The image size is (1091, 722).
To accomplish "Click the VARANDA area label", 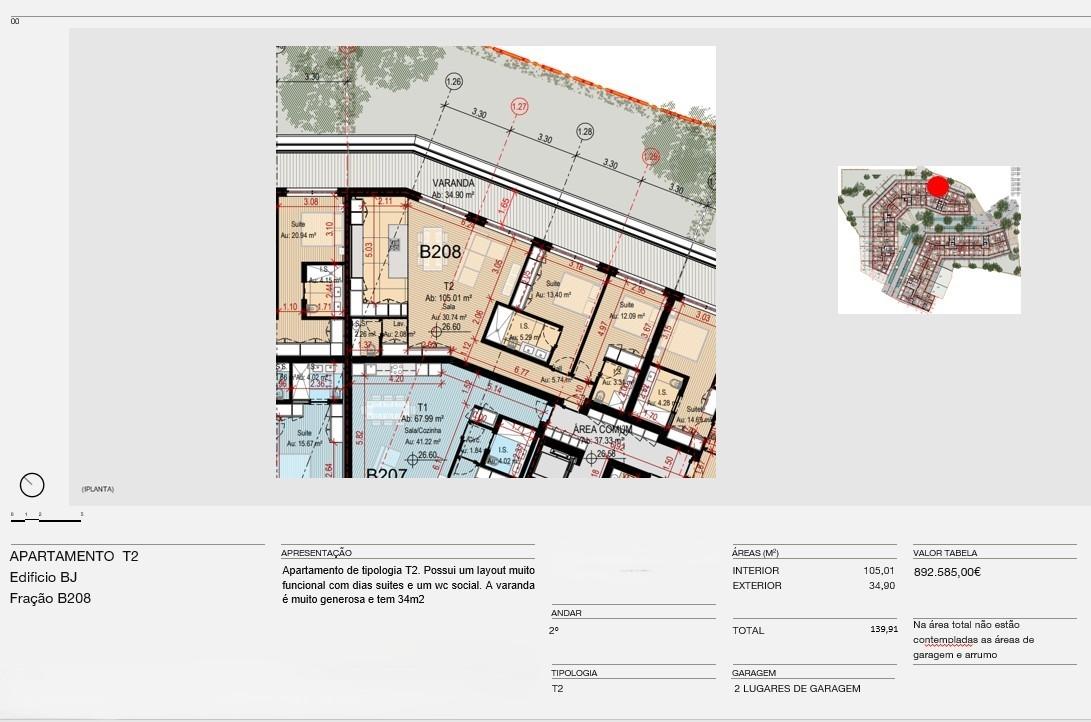I will pos(452,184).
